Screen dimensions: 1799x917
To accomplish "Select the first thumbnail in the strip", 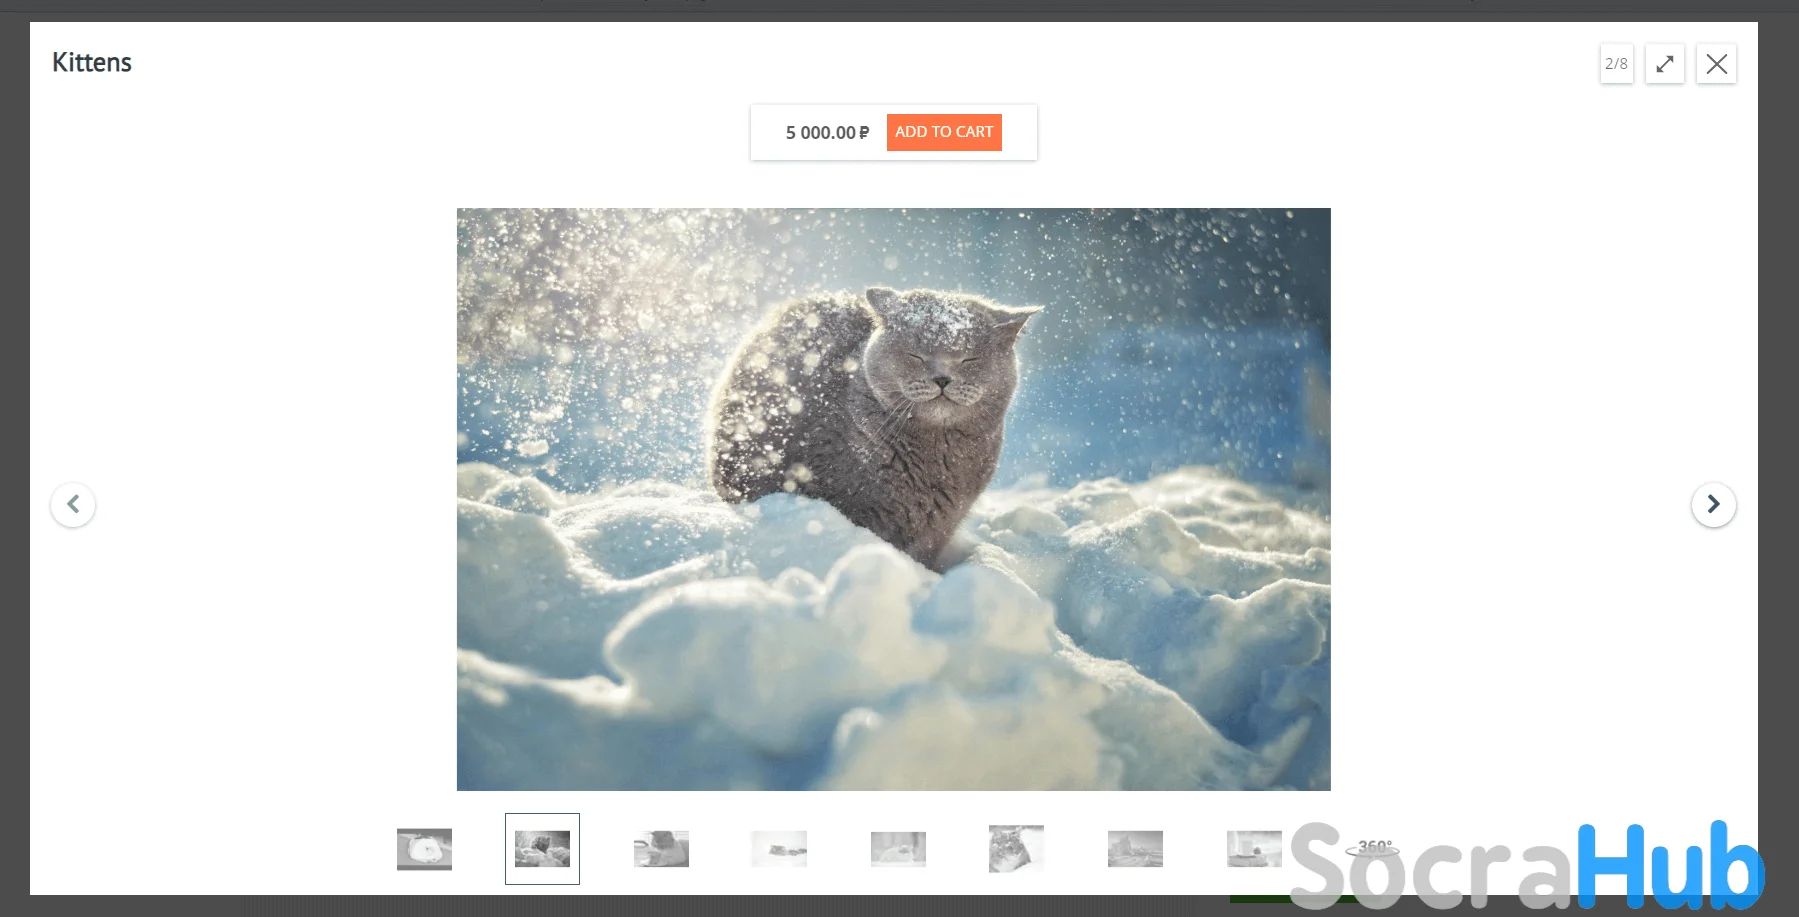I will (424, 849).
